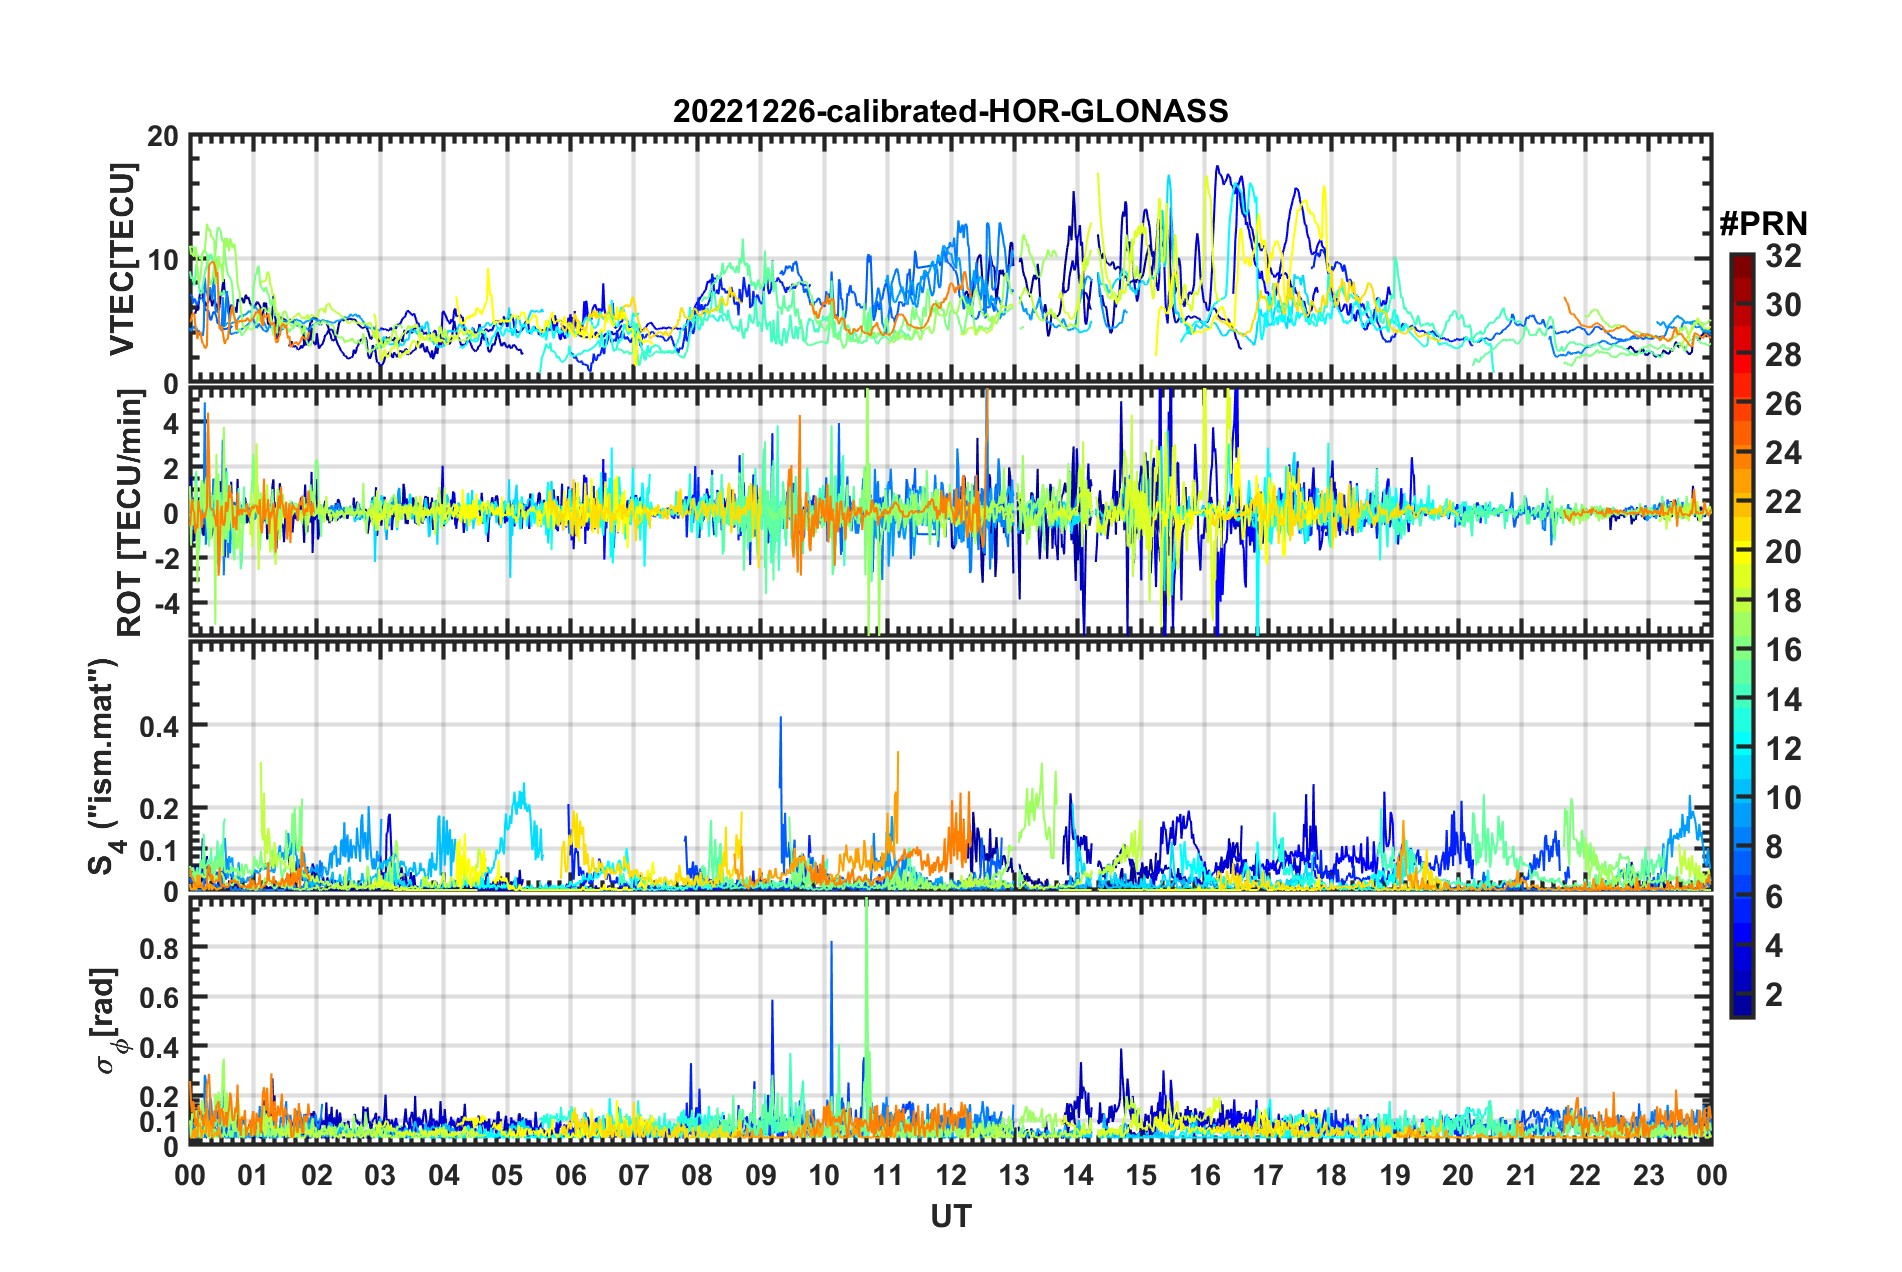Select the "0.2" tick on the S4 axis
1902x1272 pixels.
coord(159,809)
